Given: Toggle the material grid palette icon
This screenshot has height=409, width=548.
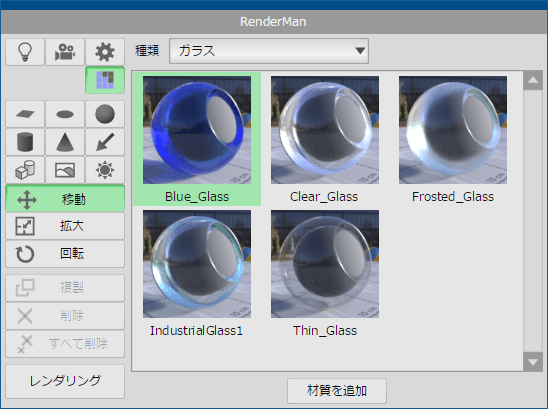Looking at the screenshot, I should tap(105, 80).
